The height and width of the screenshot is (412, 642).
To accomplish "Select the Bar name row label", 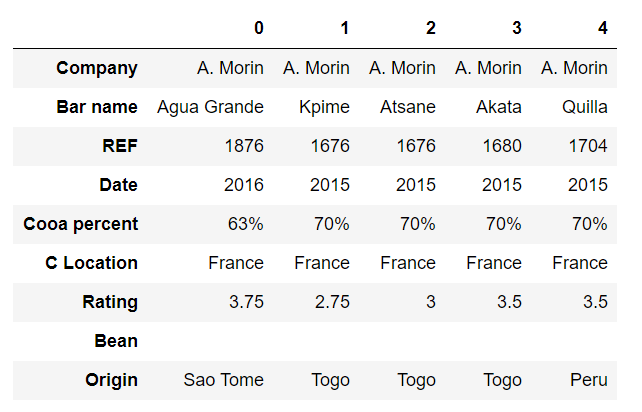I will (96, 107).
